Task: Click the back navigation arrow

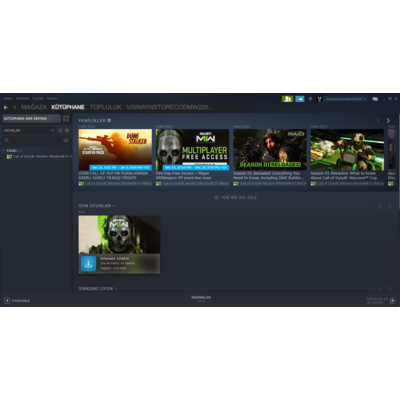Action: pyautogui.click(x=6, y=107)
